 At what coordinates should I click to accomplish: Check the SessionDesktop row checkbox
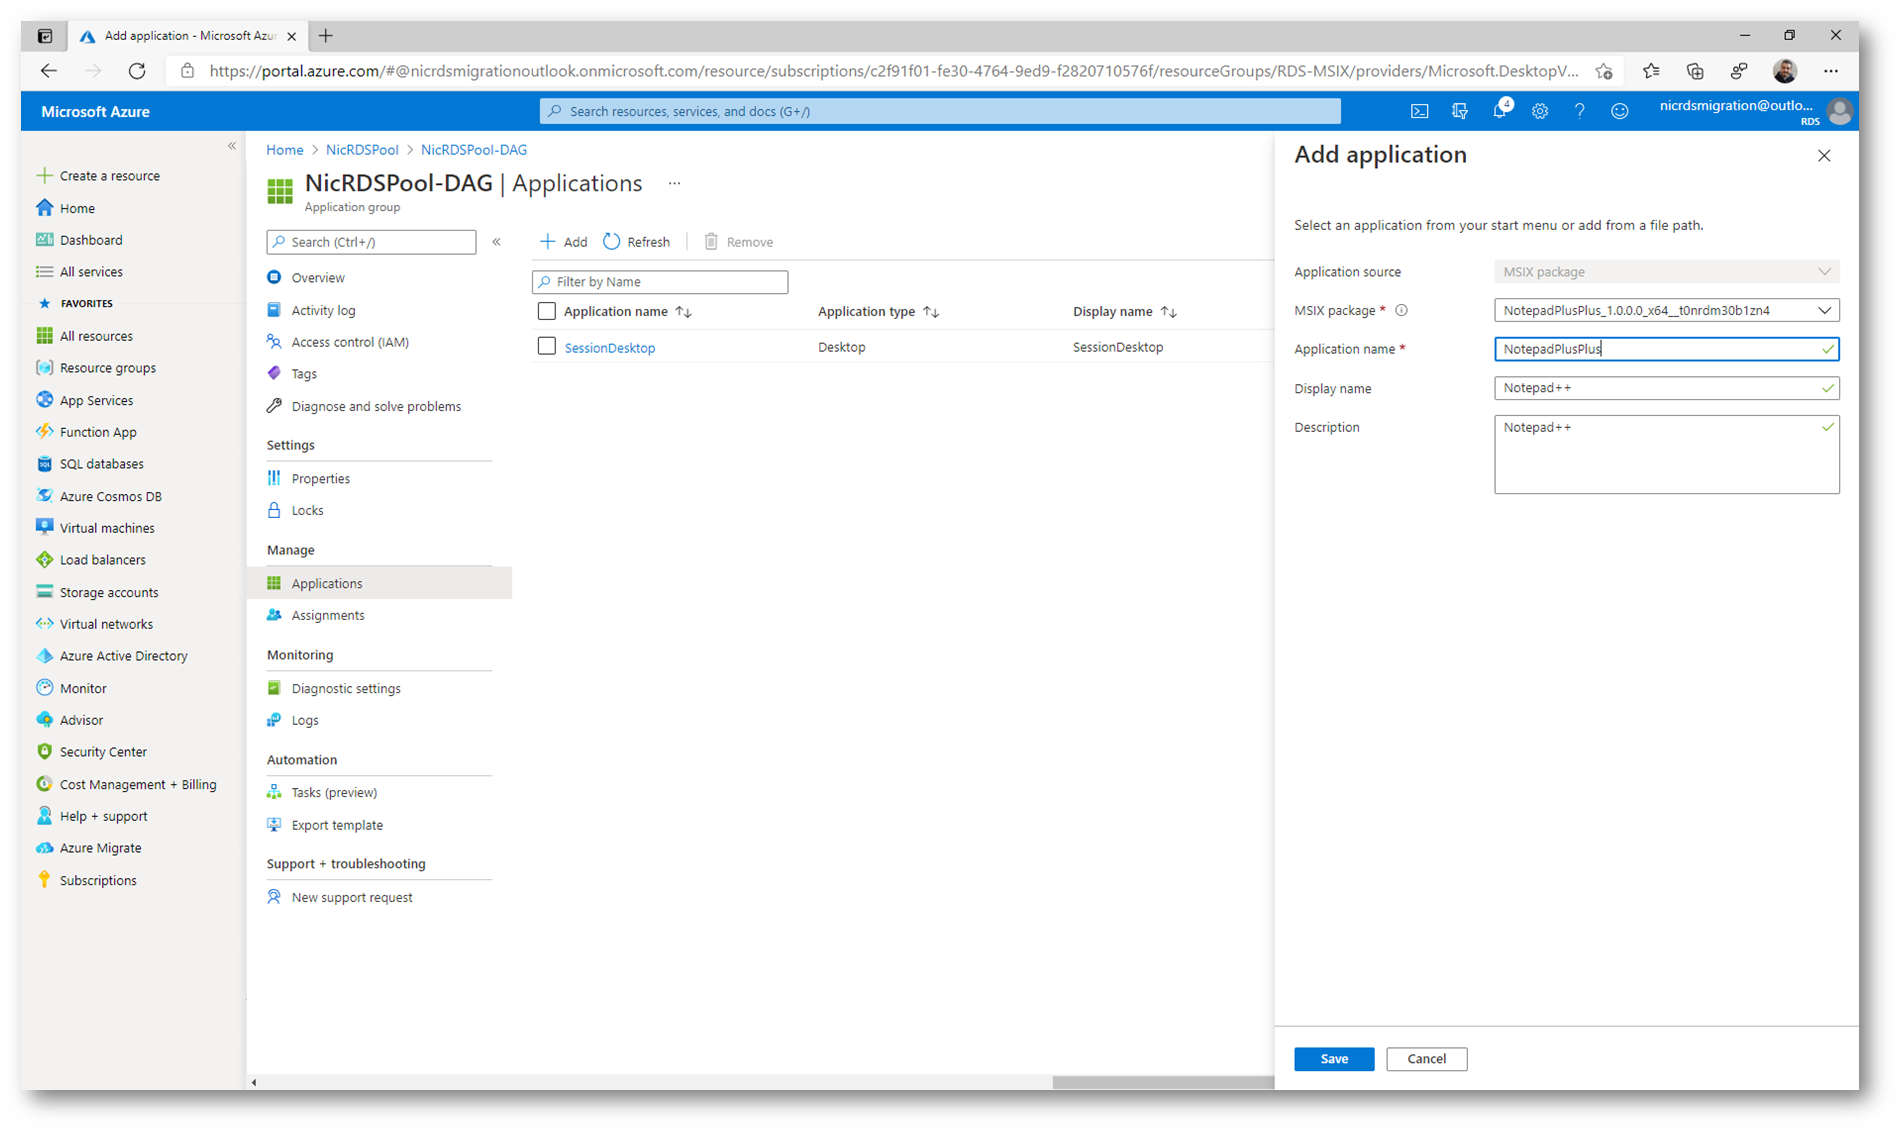[547, 346]
